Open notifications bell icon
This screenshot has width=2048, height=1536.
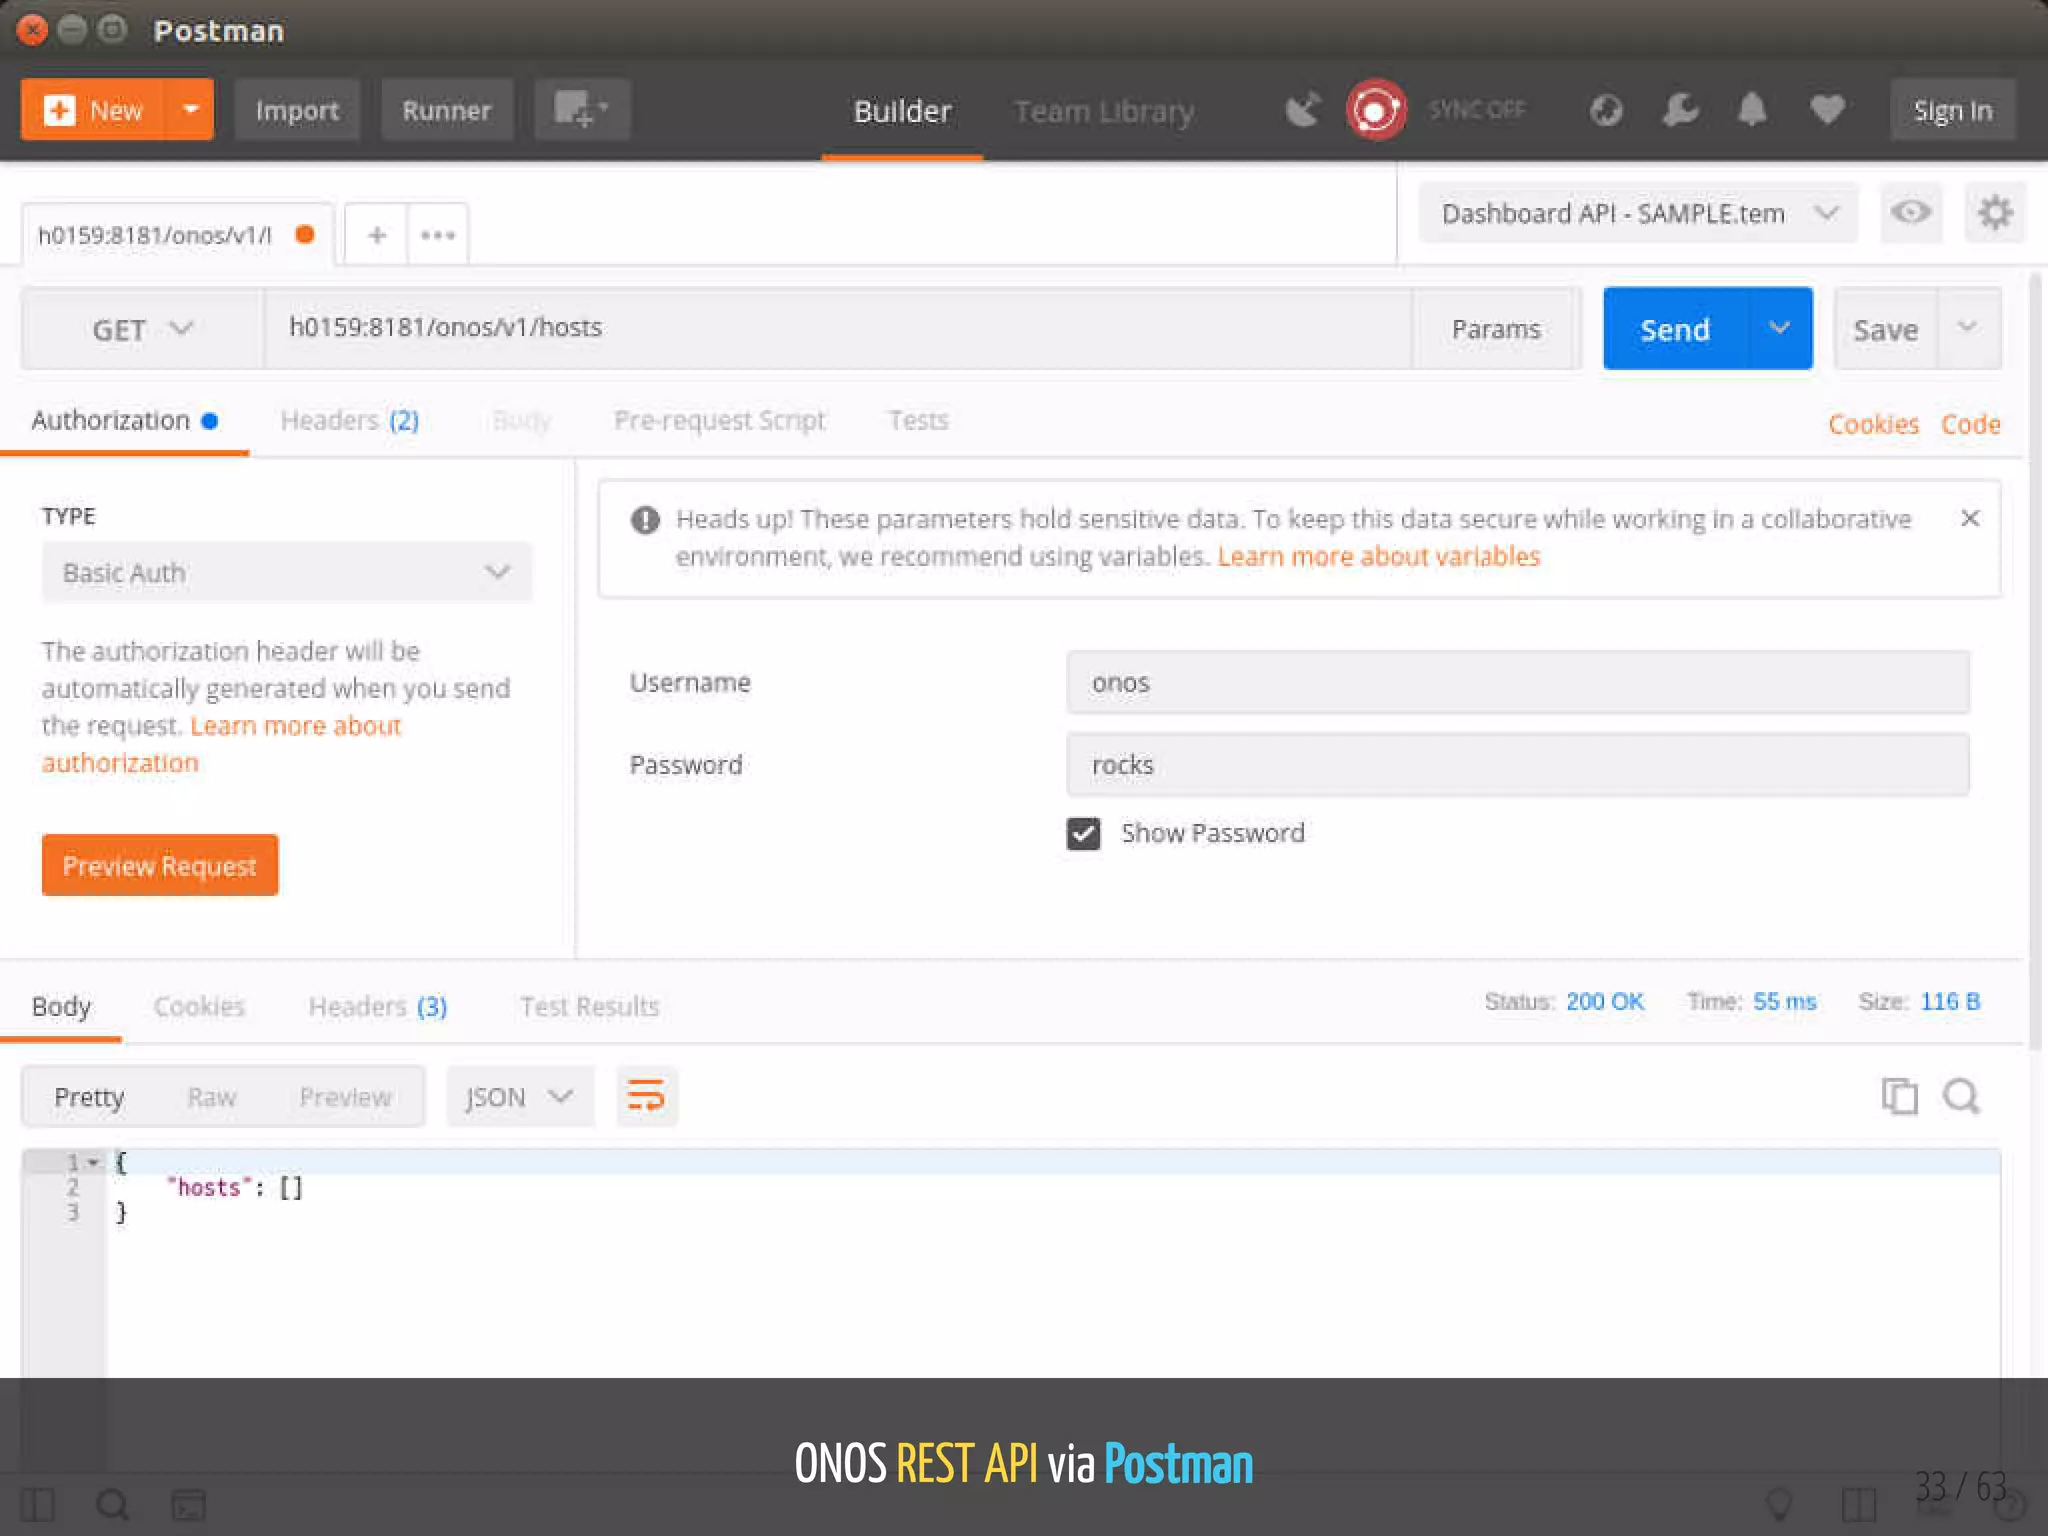tap(1752, 110)
